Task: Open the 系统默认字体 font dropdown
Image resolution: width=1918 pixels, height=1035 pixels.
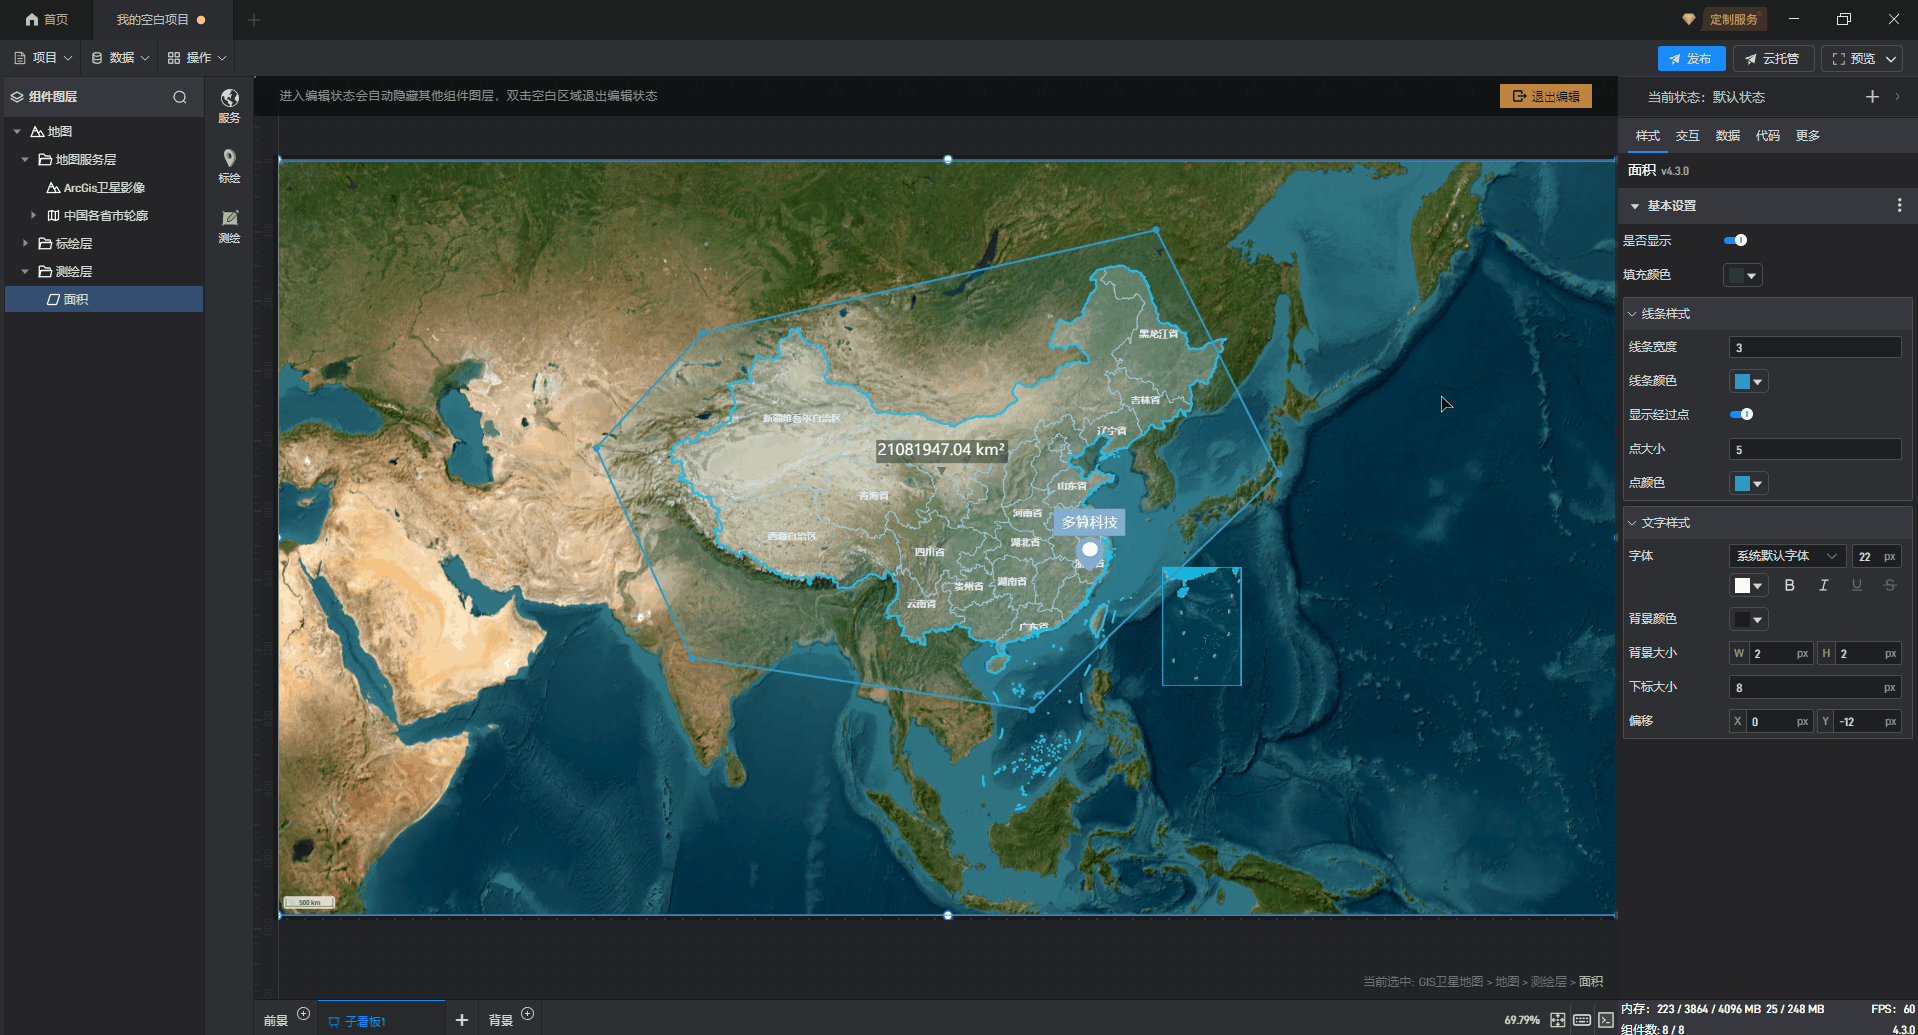Action: [1787, 556]
